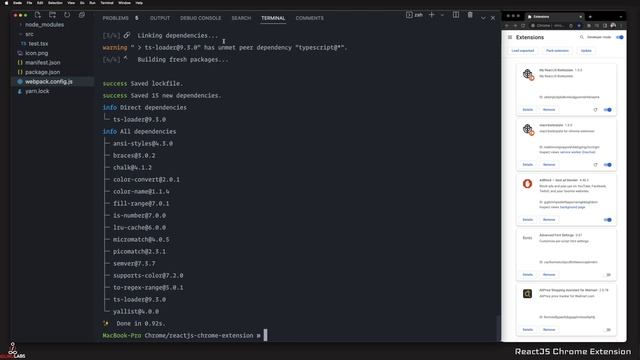Click the Walmart shopping assistant extension icon
The width and height of the screenshot is (640, 360).
click(527, 293)
